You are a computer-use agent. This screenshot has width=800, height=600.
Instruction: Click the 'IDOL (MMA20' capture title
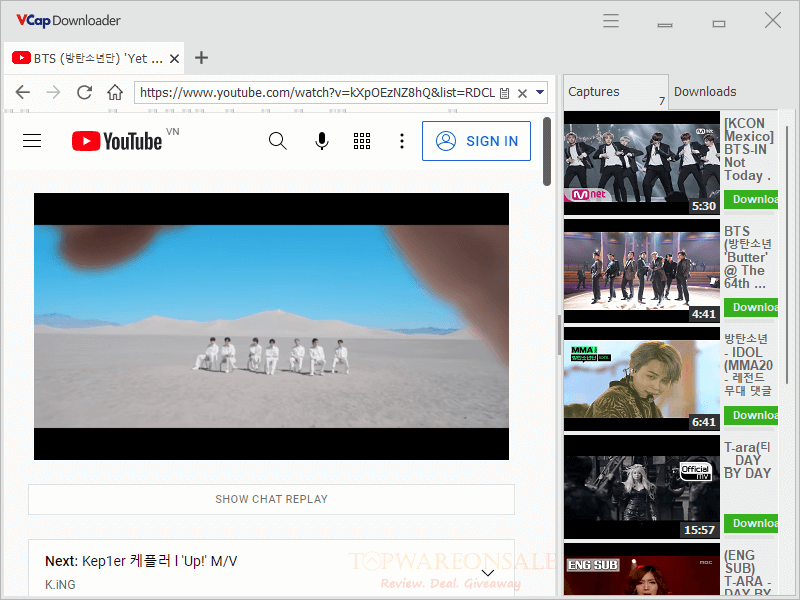pyautogui.click(x=748, y=365)
